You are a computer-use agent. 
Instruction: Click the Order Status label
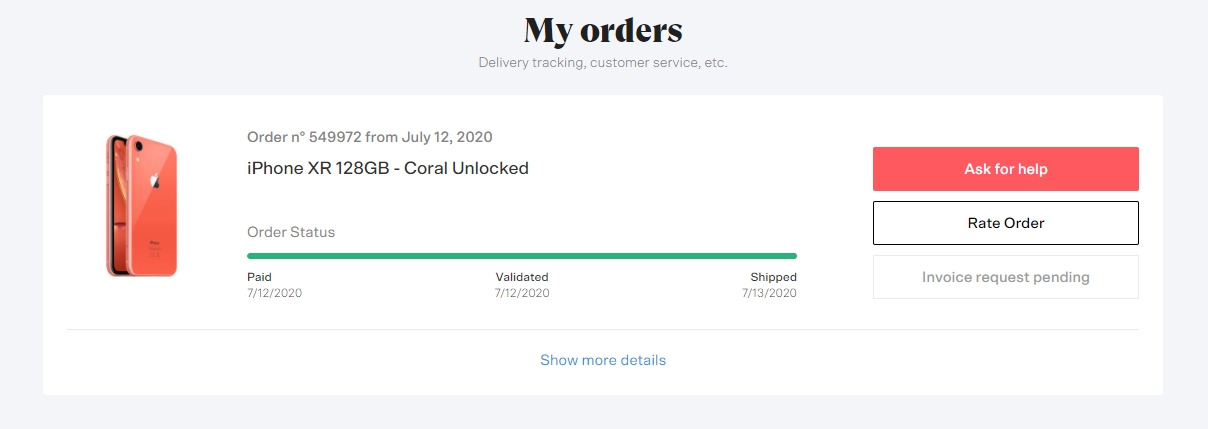pos(291,232)
